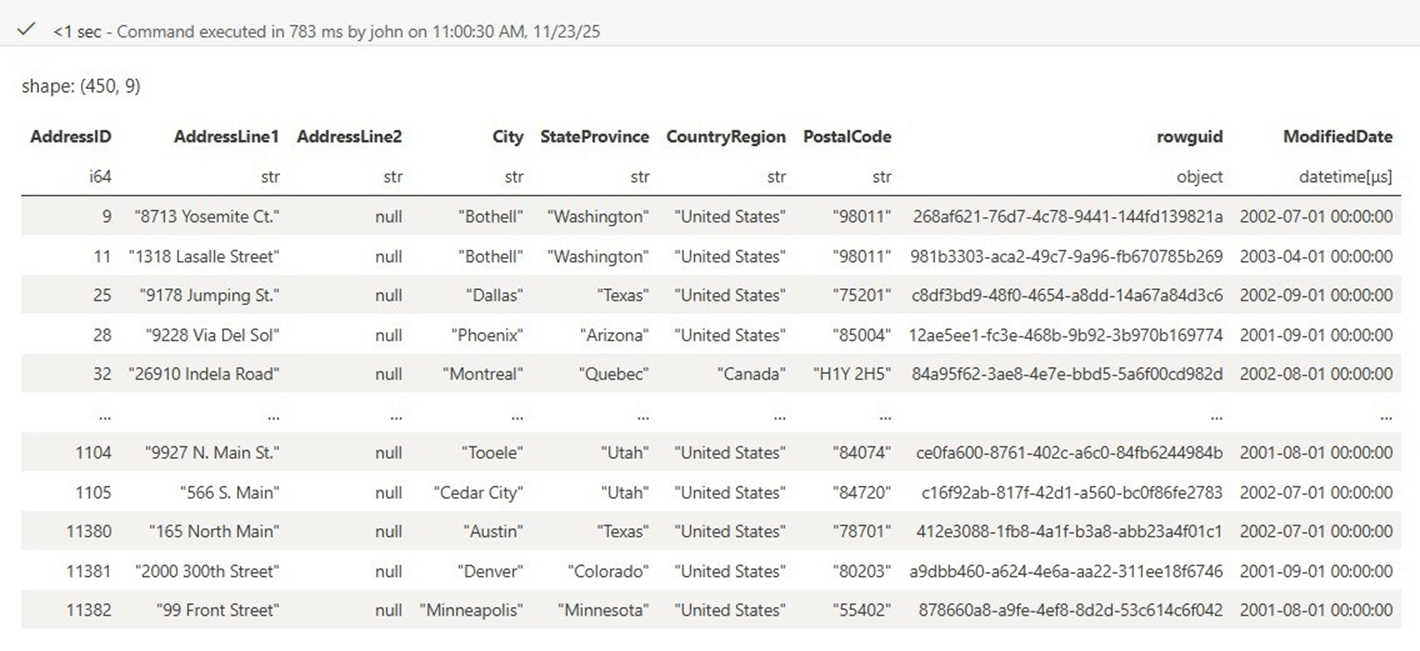This screenshot has width=1420, height=651.
Task: Click the City column header
Action: [507, 136]
